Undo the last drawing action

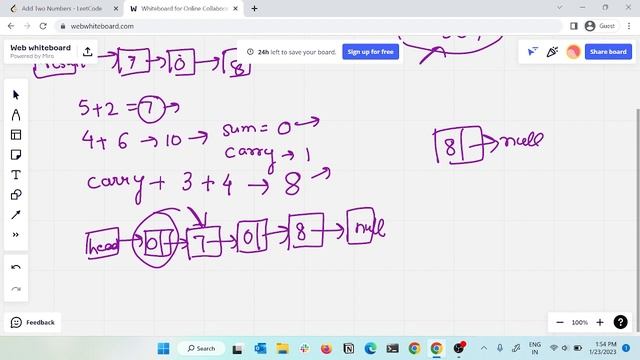click(16, 268)
